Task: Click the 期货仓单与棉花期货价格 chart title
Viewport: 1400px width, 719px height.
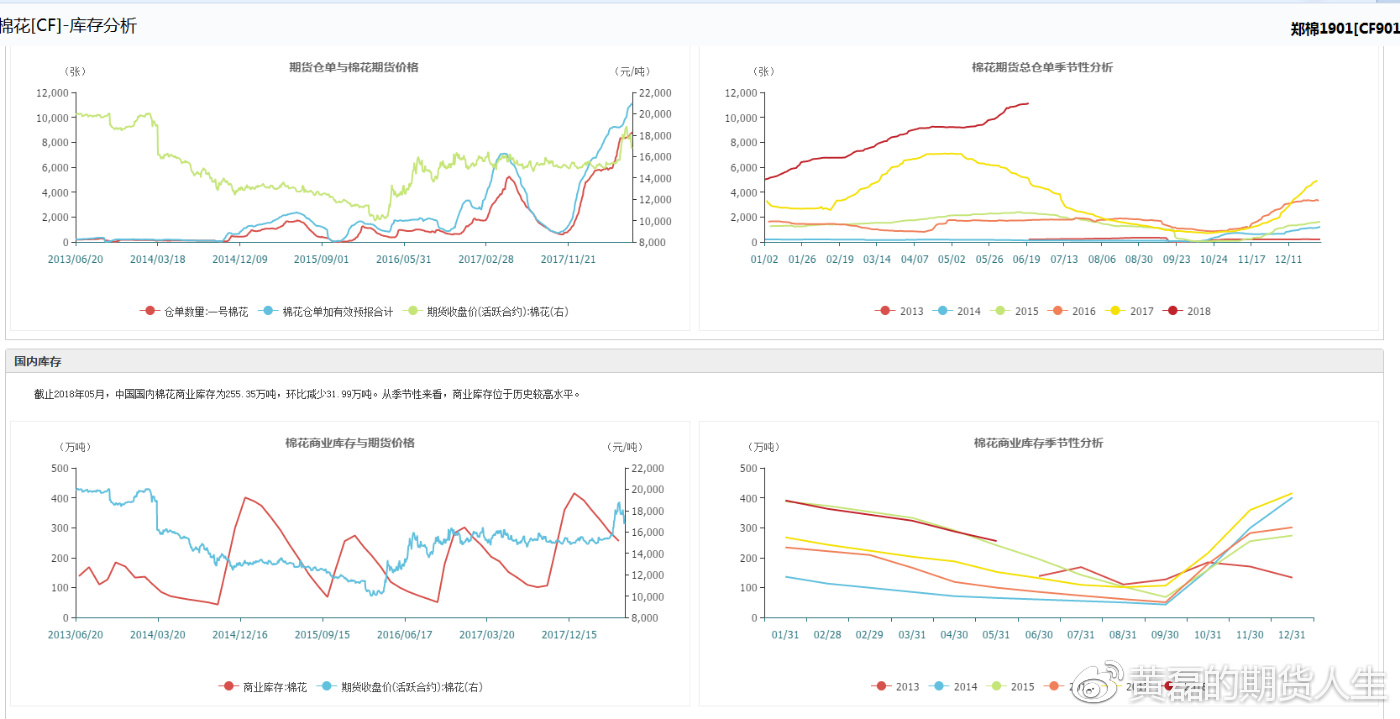Action: pos(353,67)
